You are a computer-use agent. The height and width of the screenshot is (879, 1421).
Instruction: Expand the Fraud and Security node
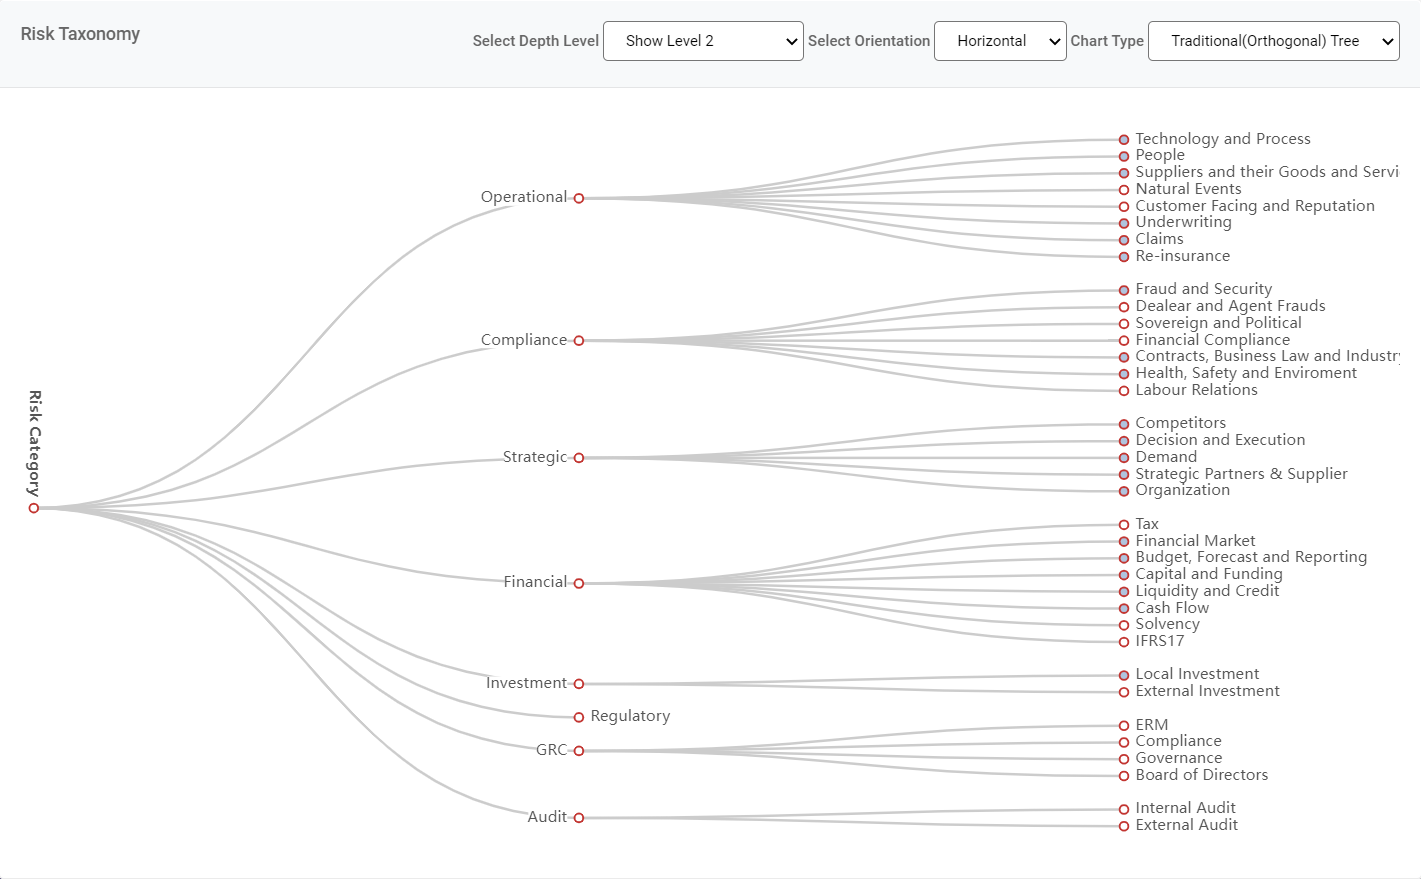click(1124, 290)
